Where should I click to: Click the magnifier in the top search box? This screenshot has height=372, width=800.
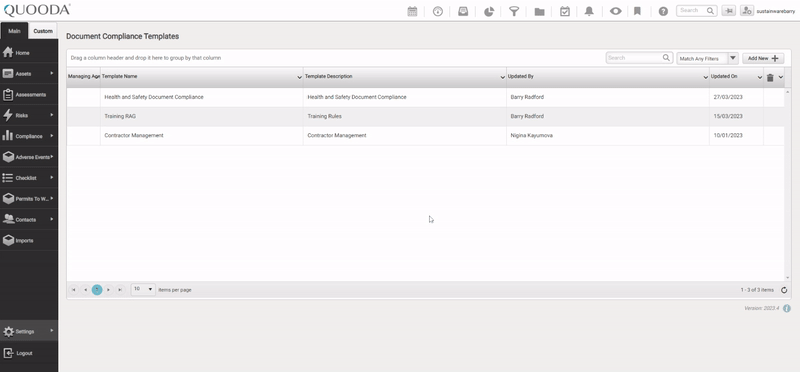pyautogui.click(x=710, y=11)
